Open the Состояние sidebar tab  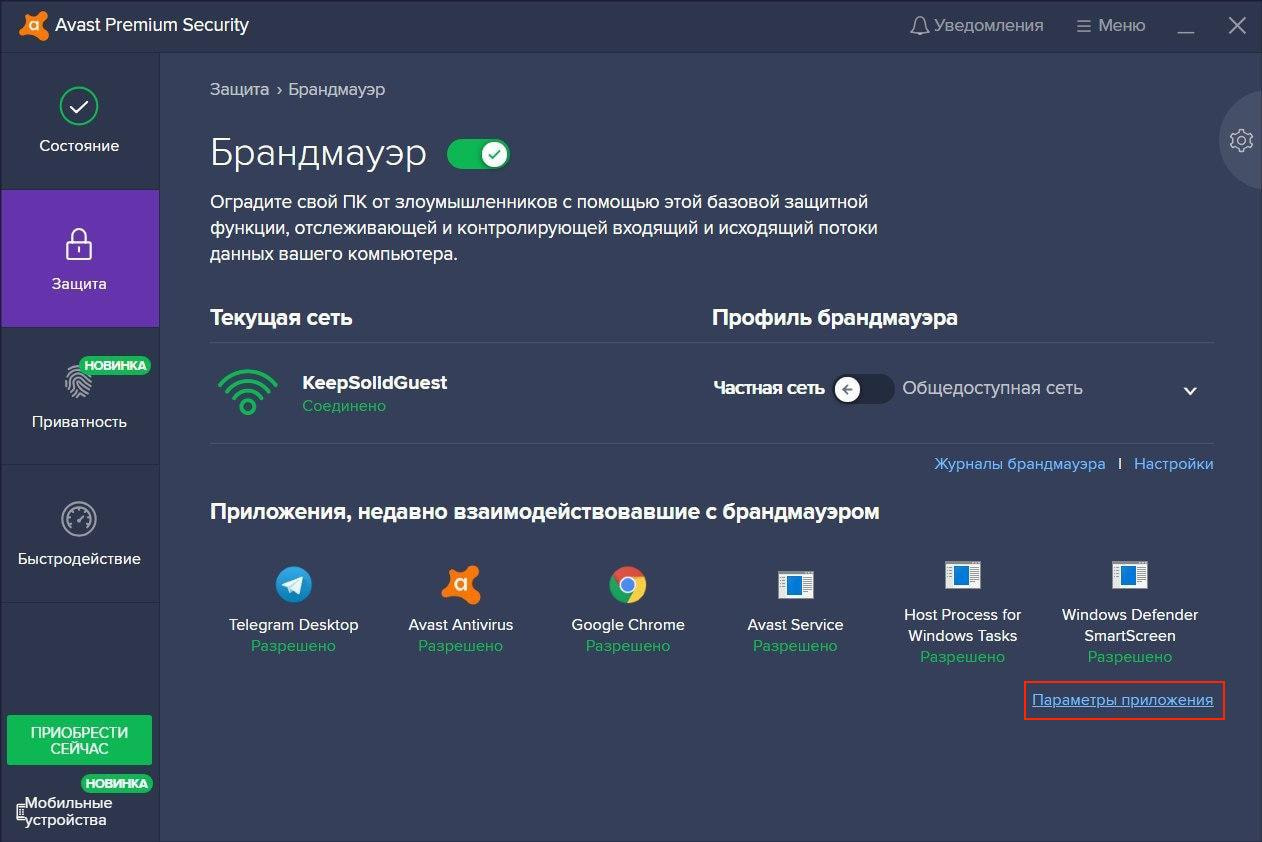79,121
